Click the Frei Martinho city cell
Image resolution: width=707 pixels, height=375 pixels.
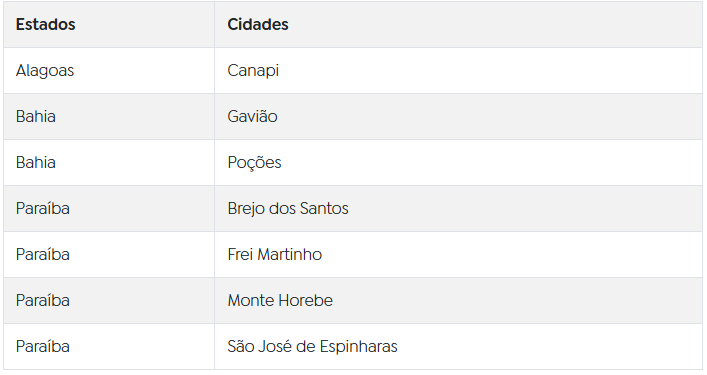point(458,254)
